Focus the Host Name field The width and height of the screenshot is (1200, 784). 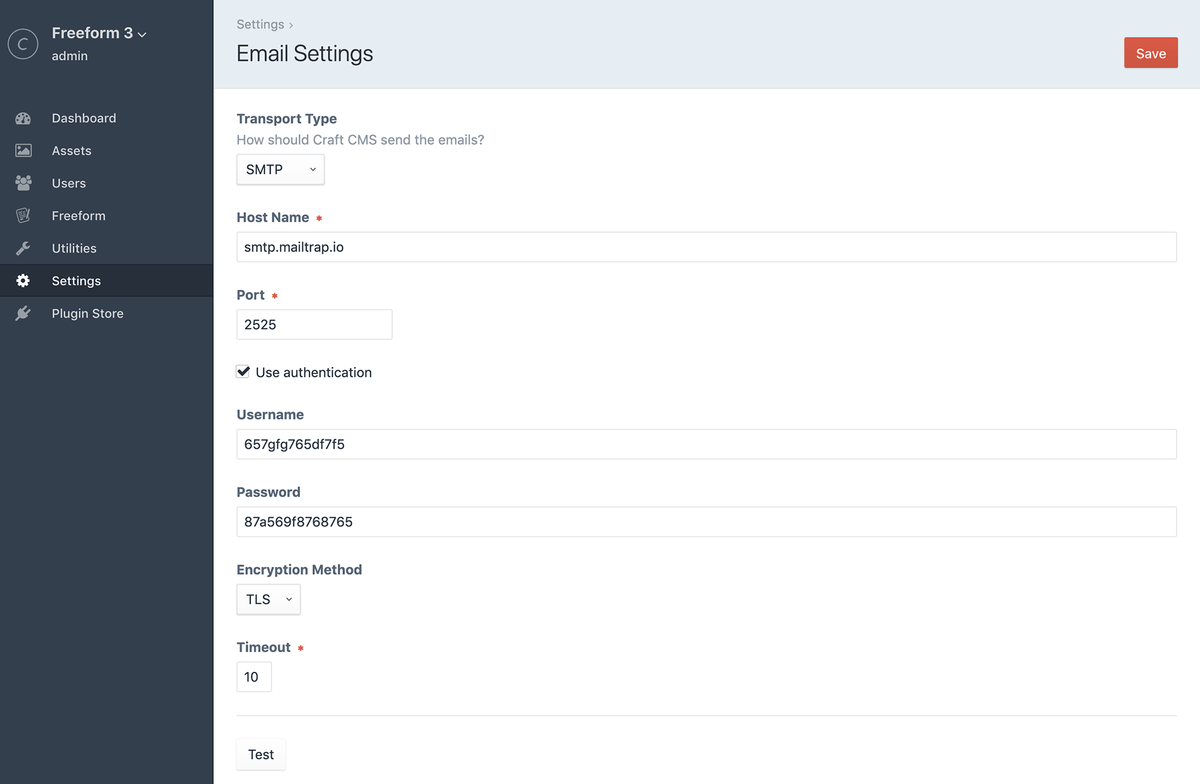[706, 247]
